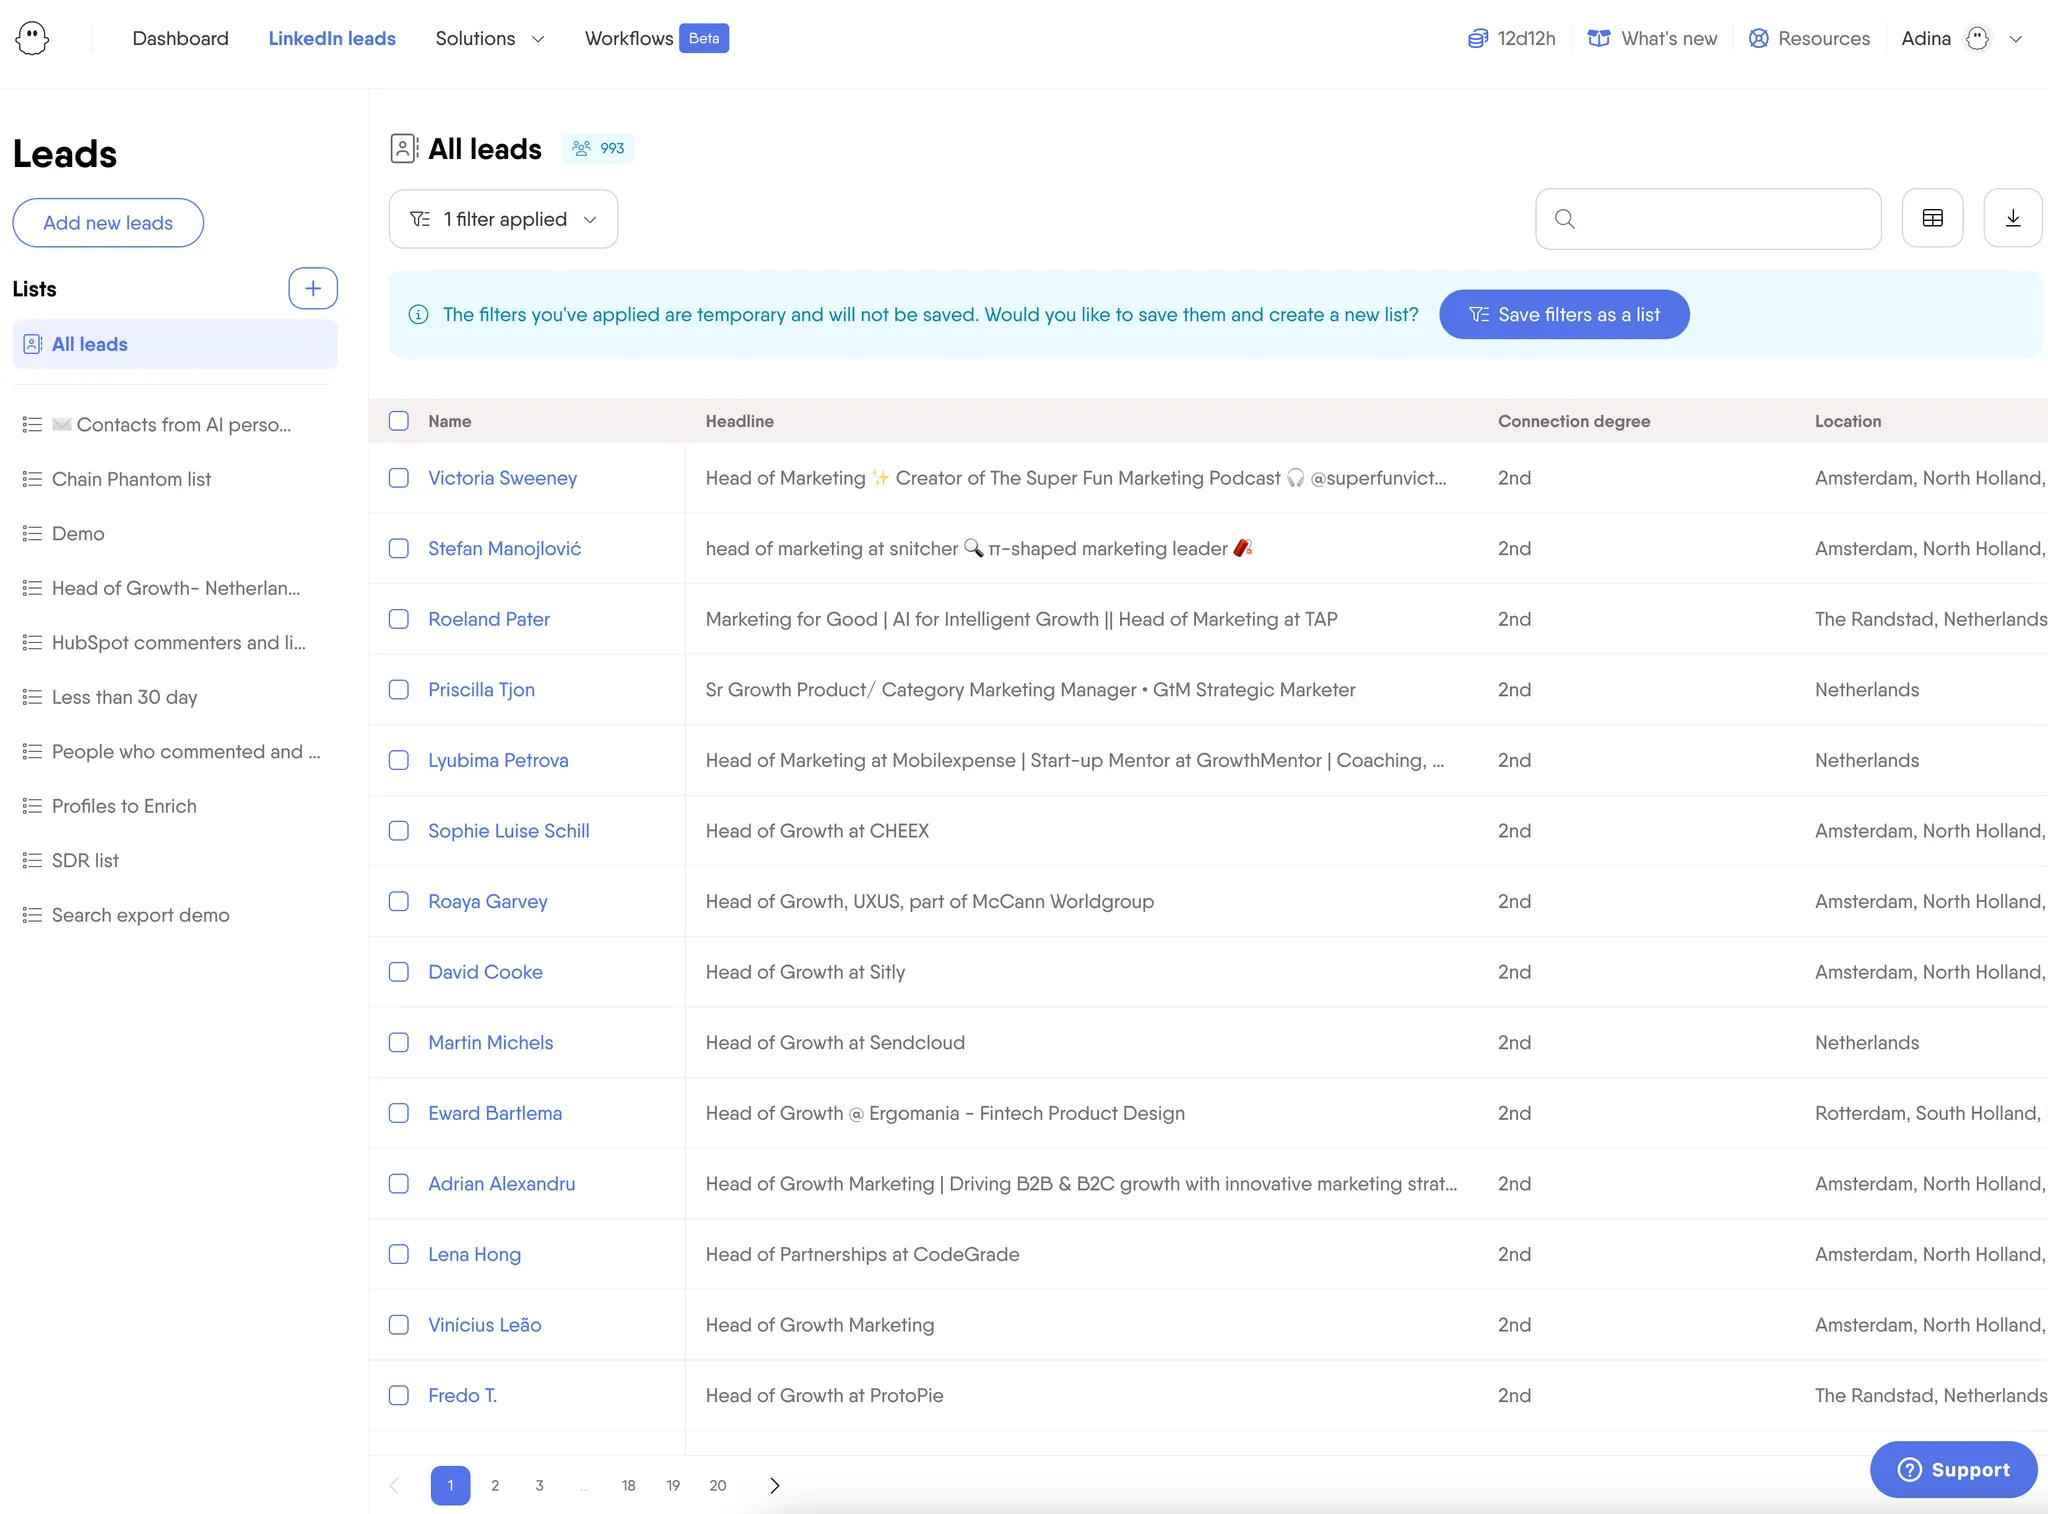The height and width of the screenshot is (1514, 2048).
Task: Click the What's new gift icon
Action: (1599, 38)
